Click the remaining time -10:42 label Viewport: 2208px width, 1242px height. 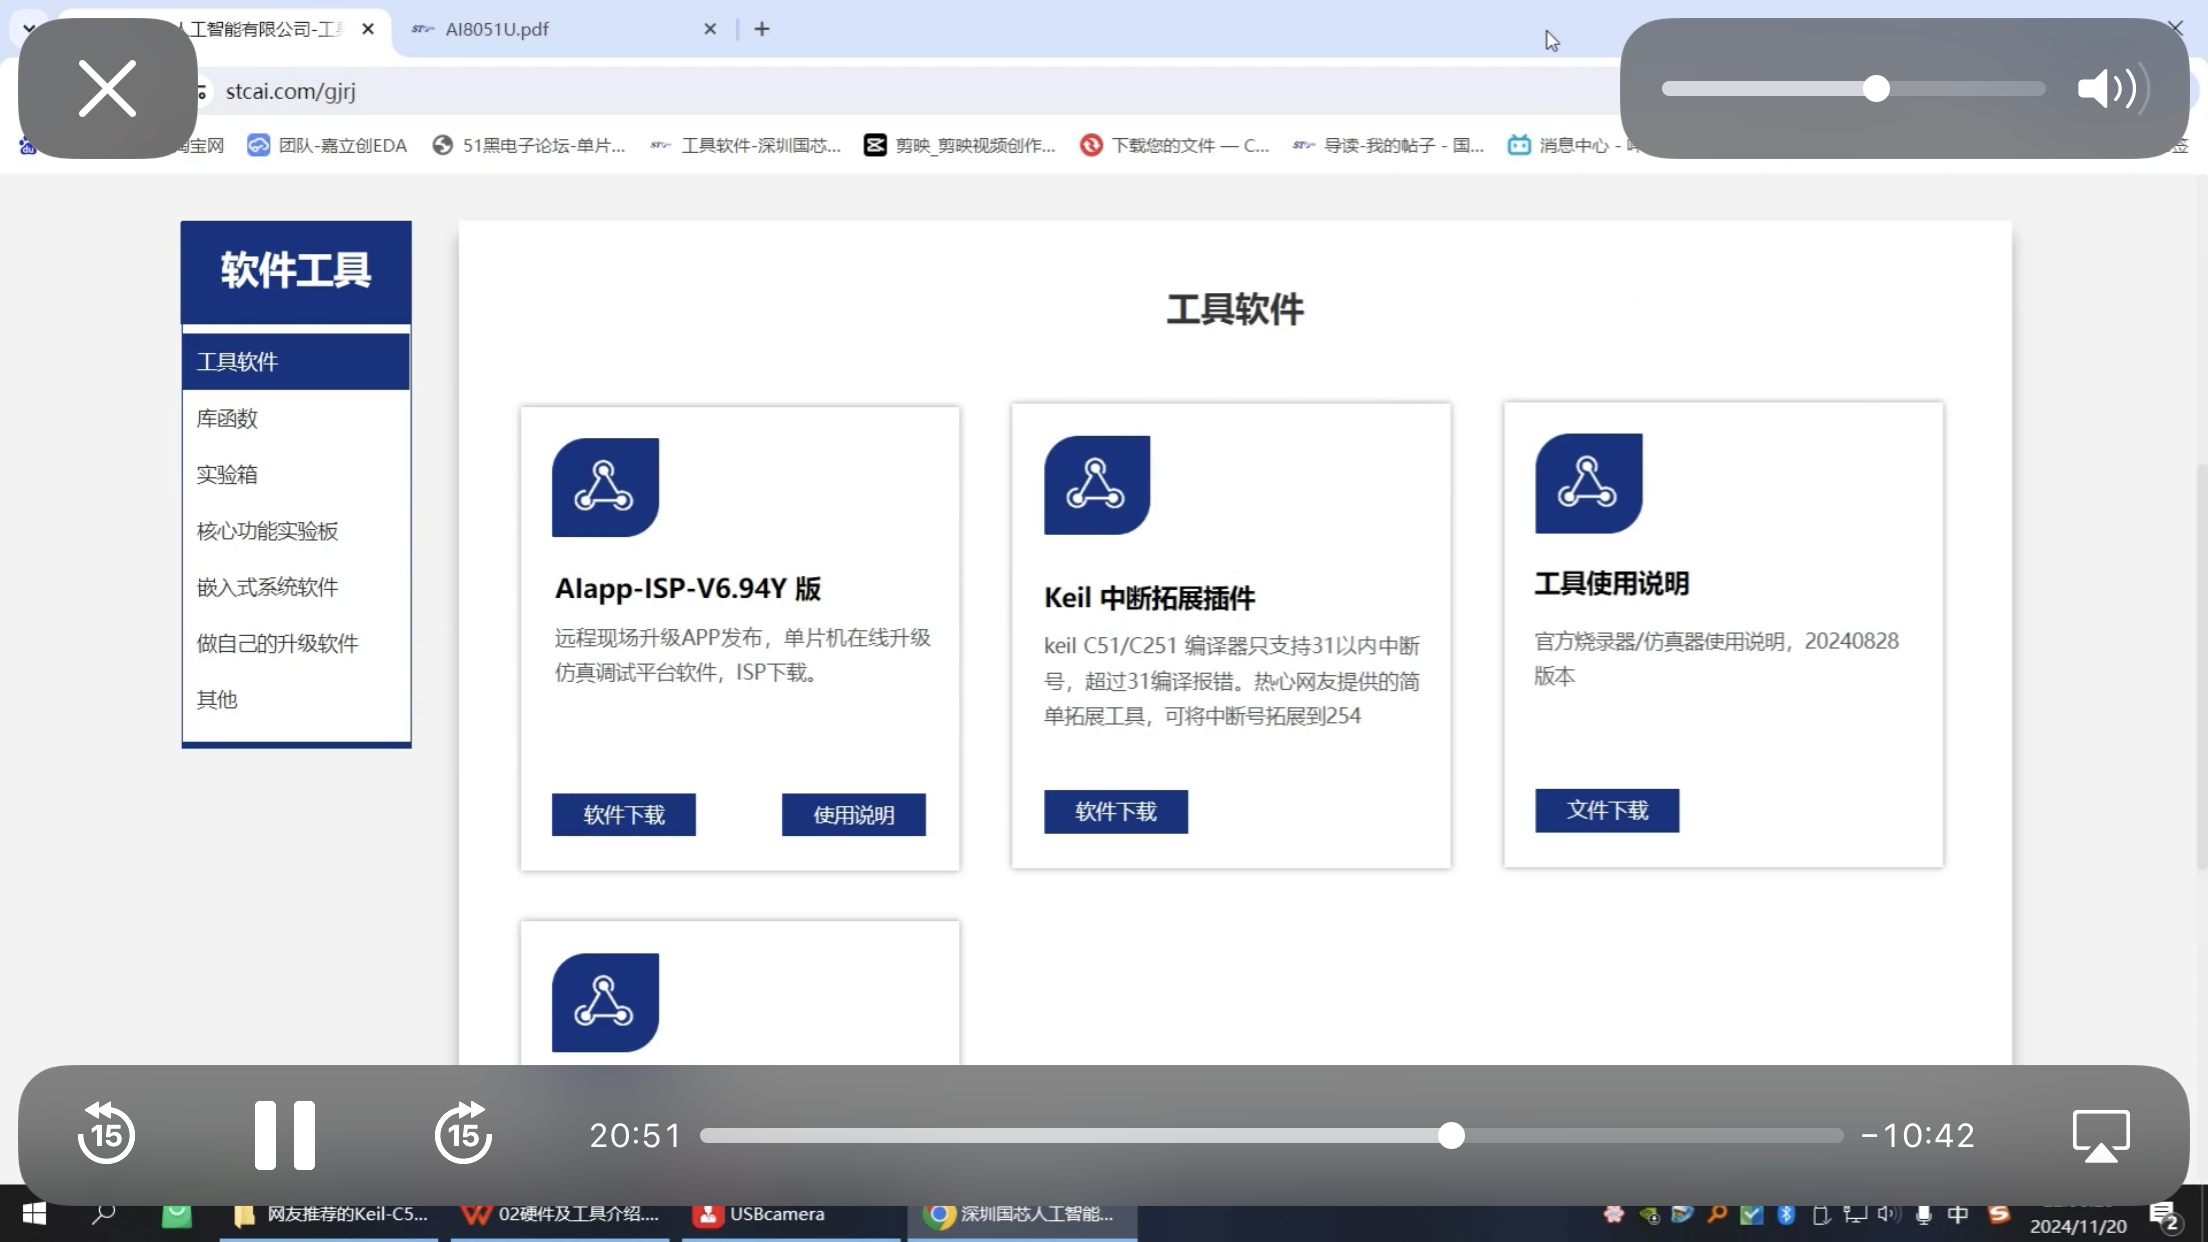[x=1918, y=1135]
